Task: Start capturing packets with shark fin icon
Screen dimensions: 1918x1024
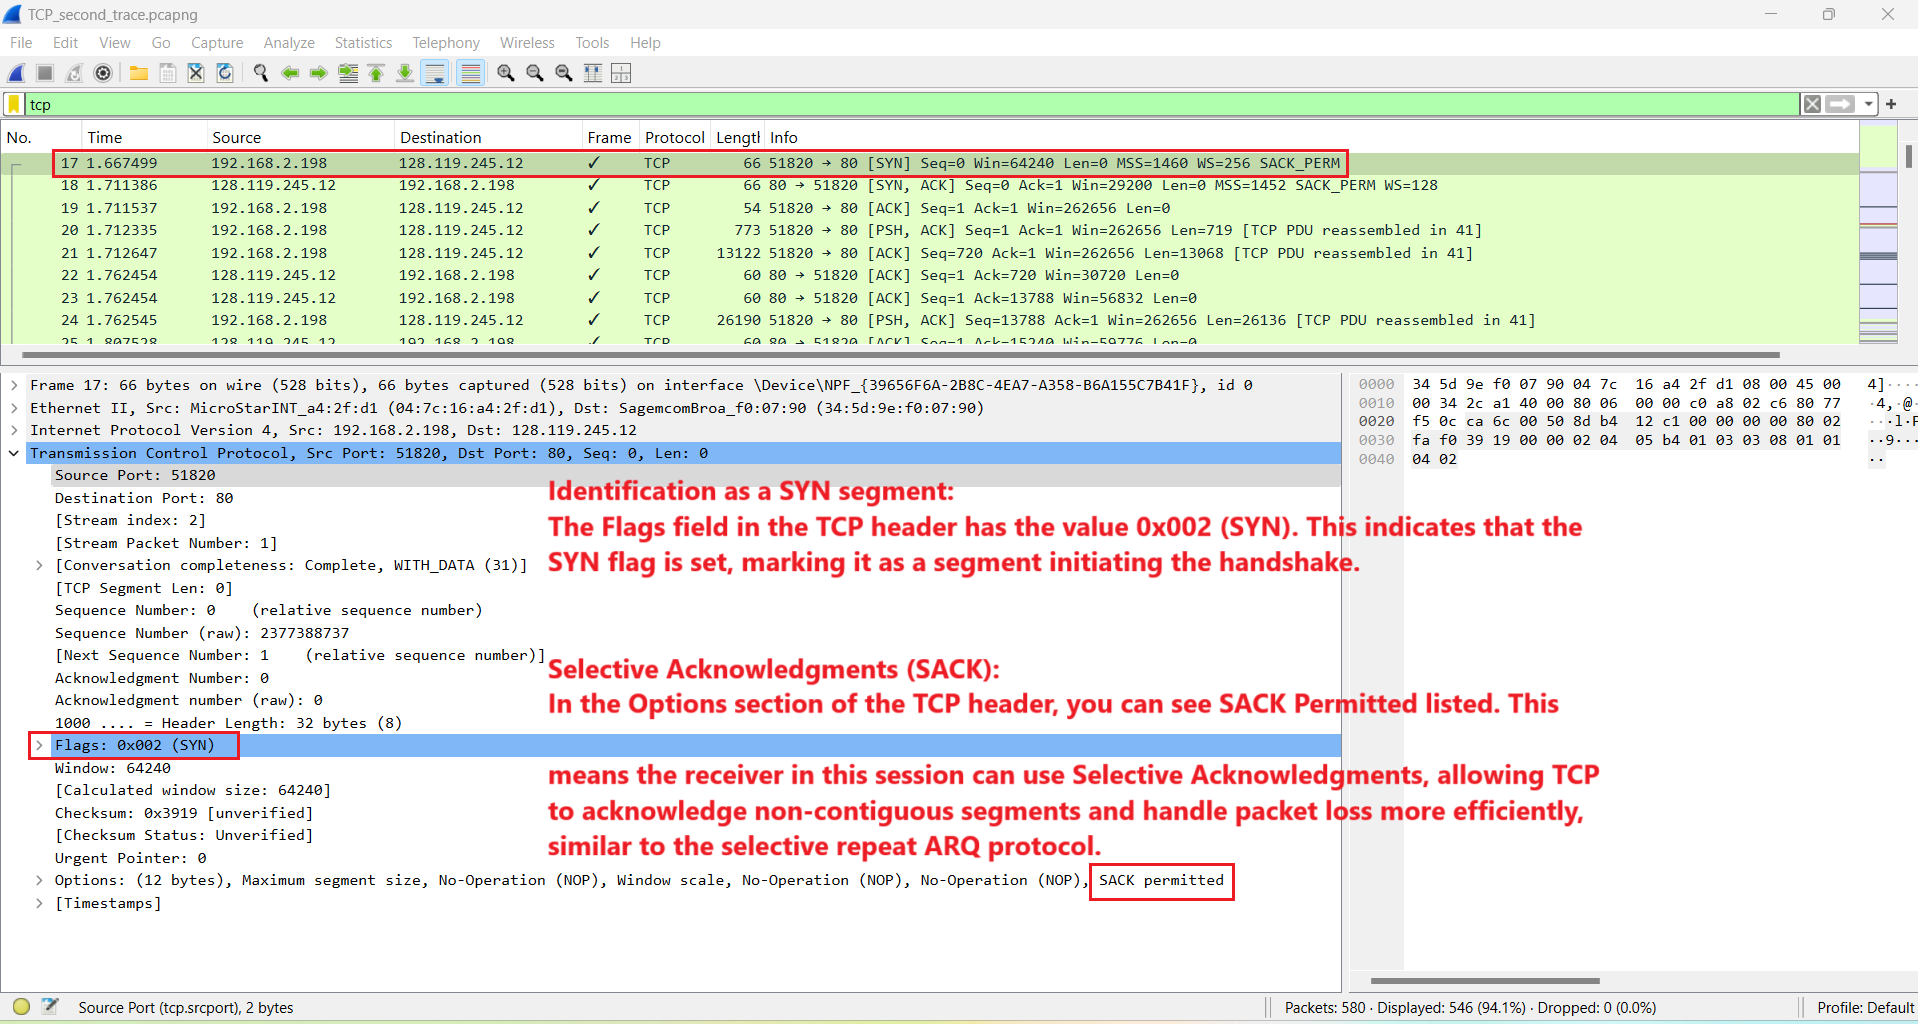Action: click(17, 73)
